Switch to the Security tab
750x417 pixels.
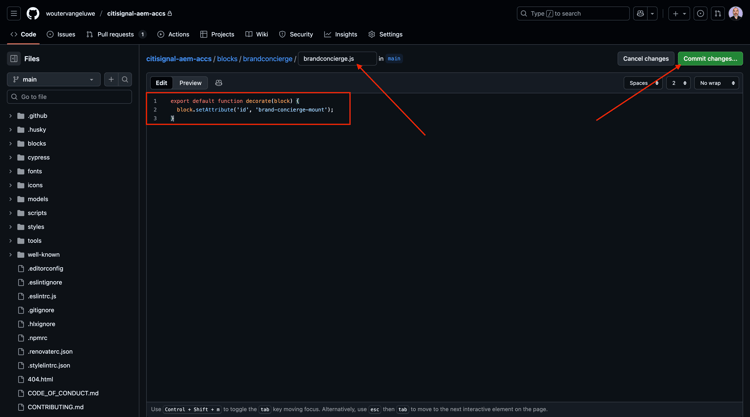(296, 34)
